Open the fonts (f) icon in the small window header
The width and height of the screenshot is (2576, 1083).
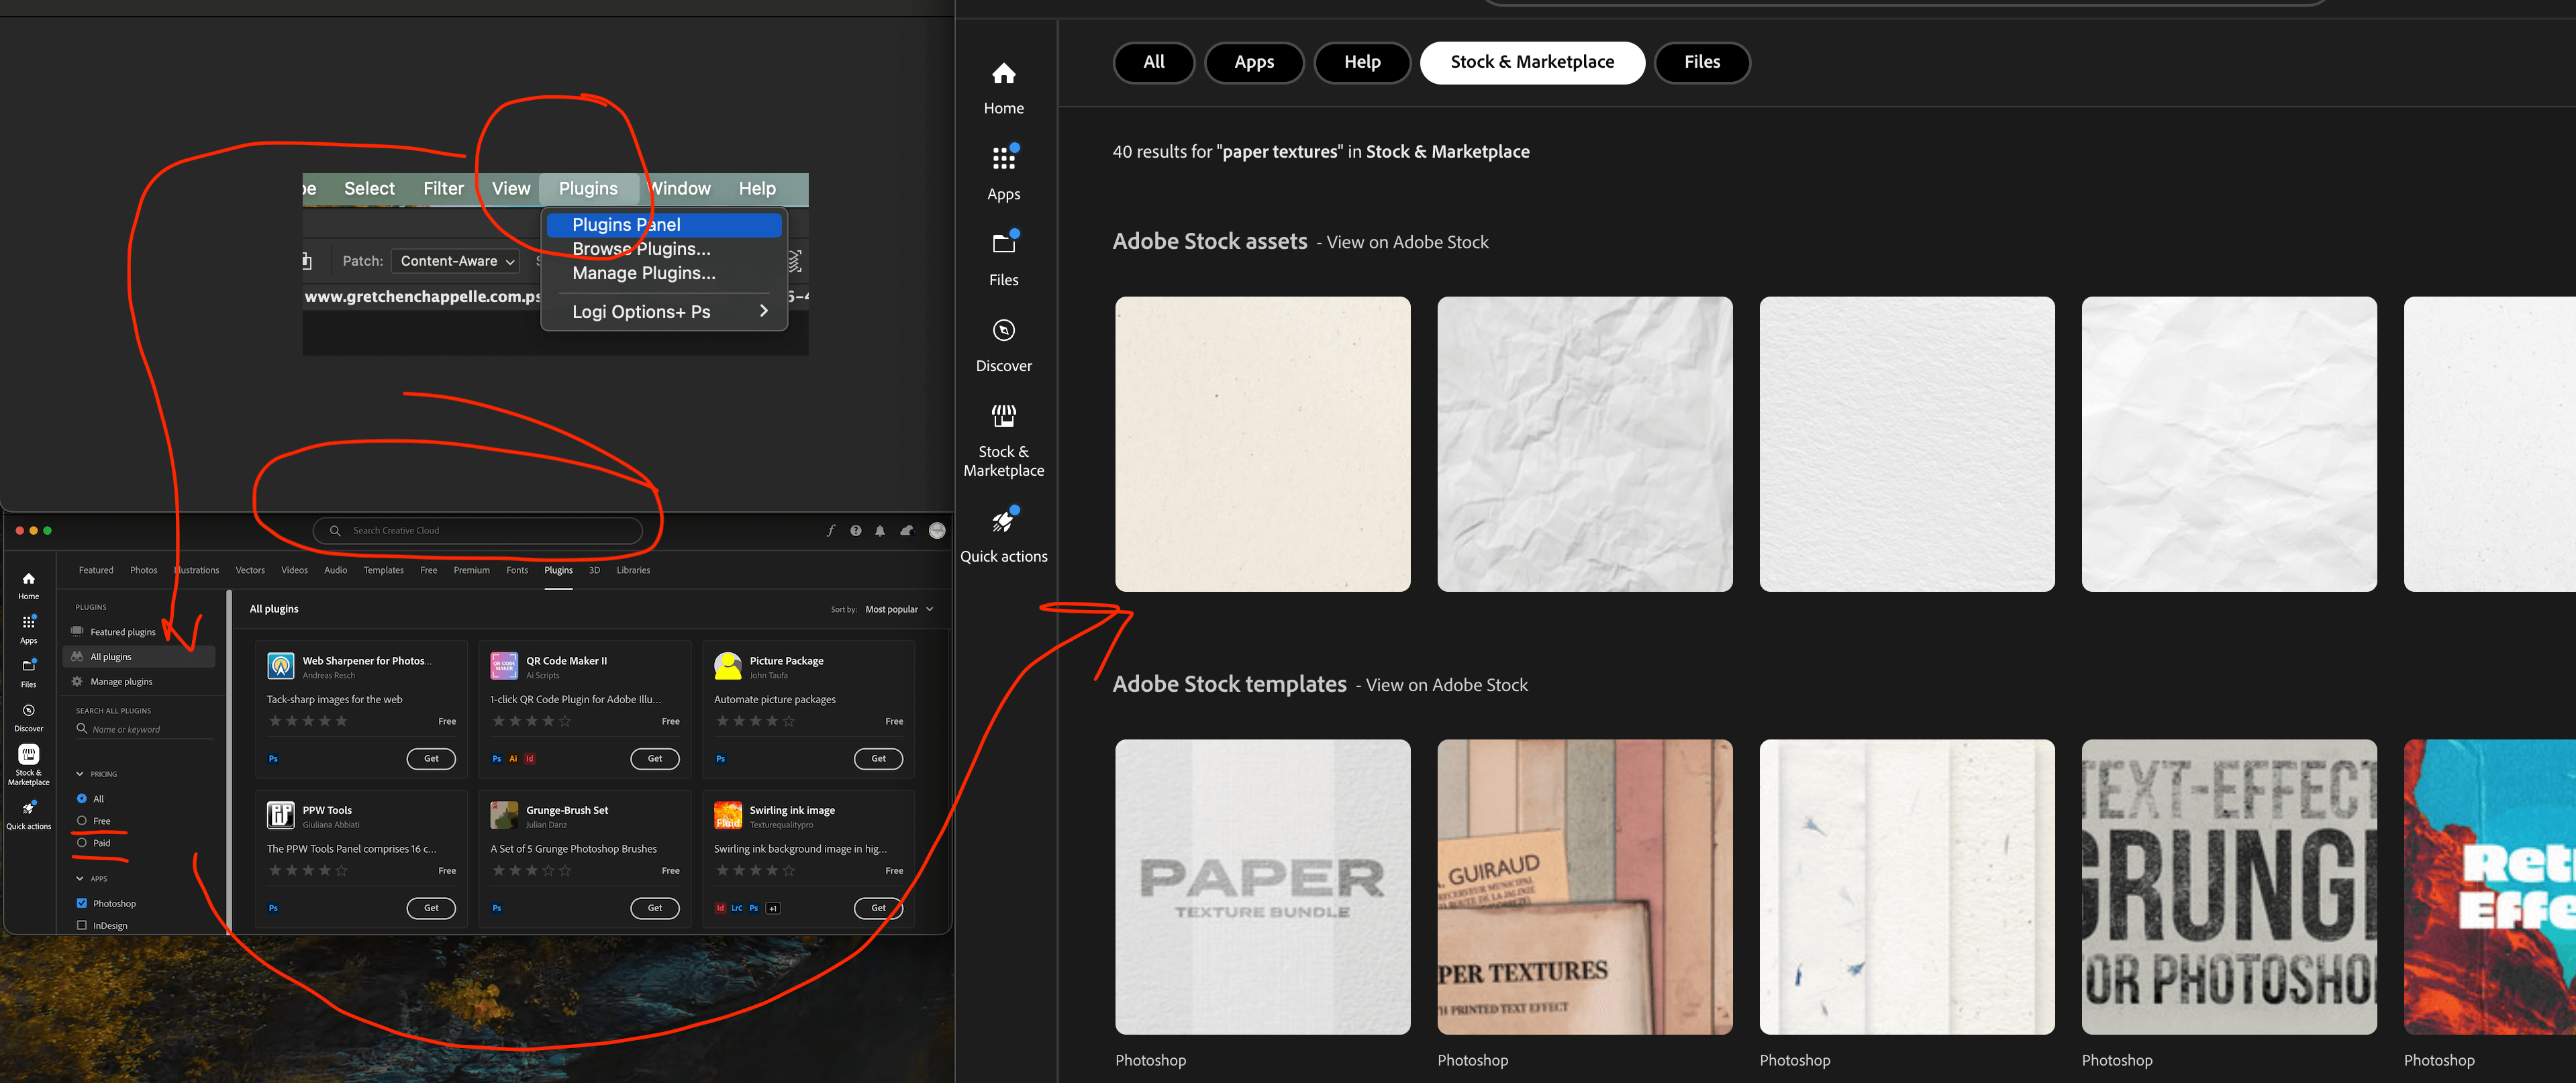pos(830,531)
